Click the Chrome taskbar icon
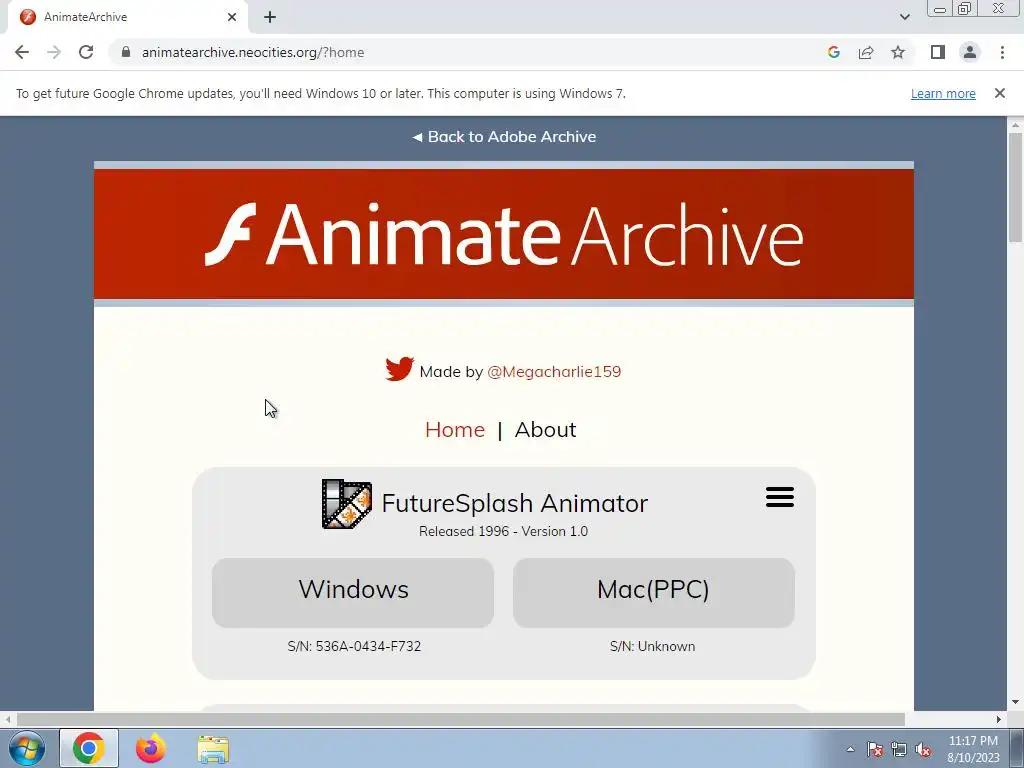Viewport: 1024px width, 768px height. pos(89,748)
